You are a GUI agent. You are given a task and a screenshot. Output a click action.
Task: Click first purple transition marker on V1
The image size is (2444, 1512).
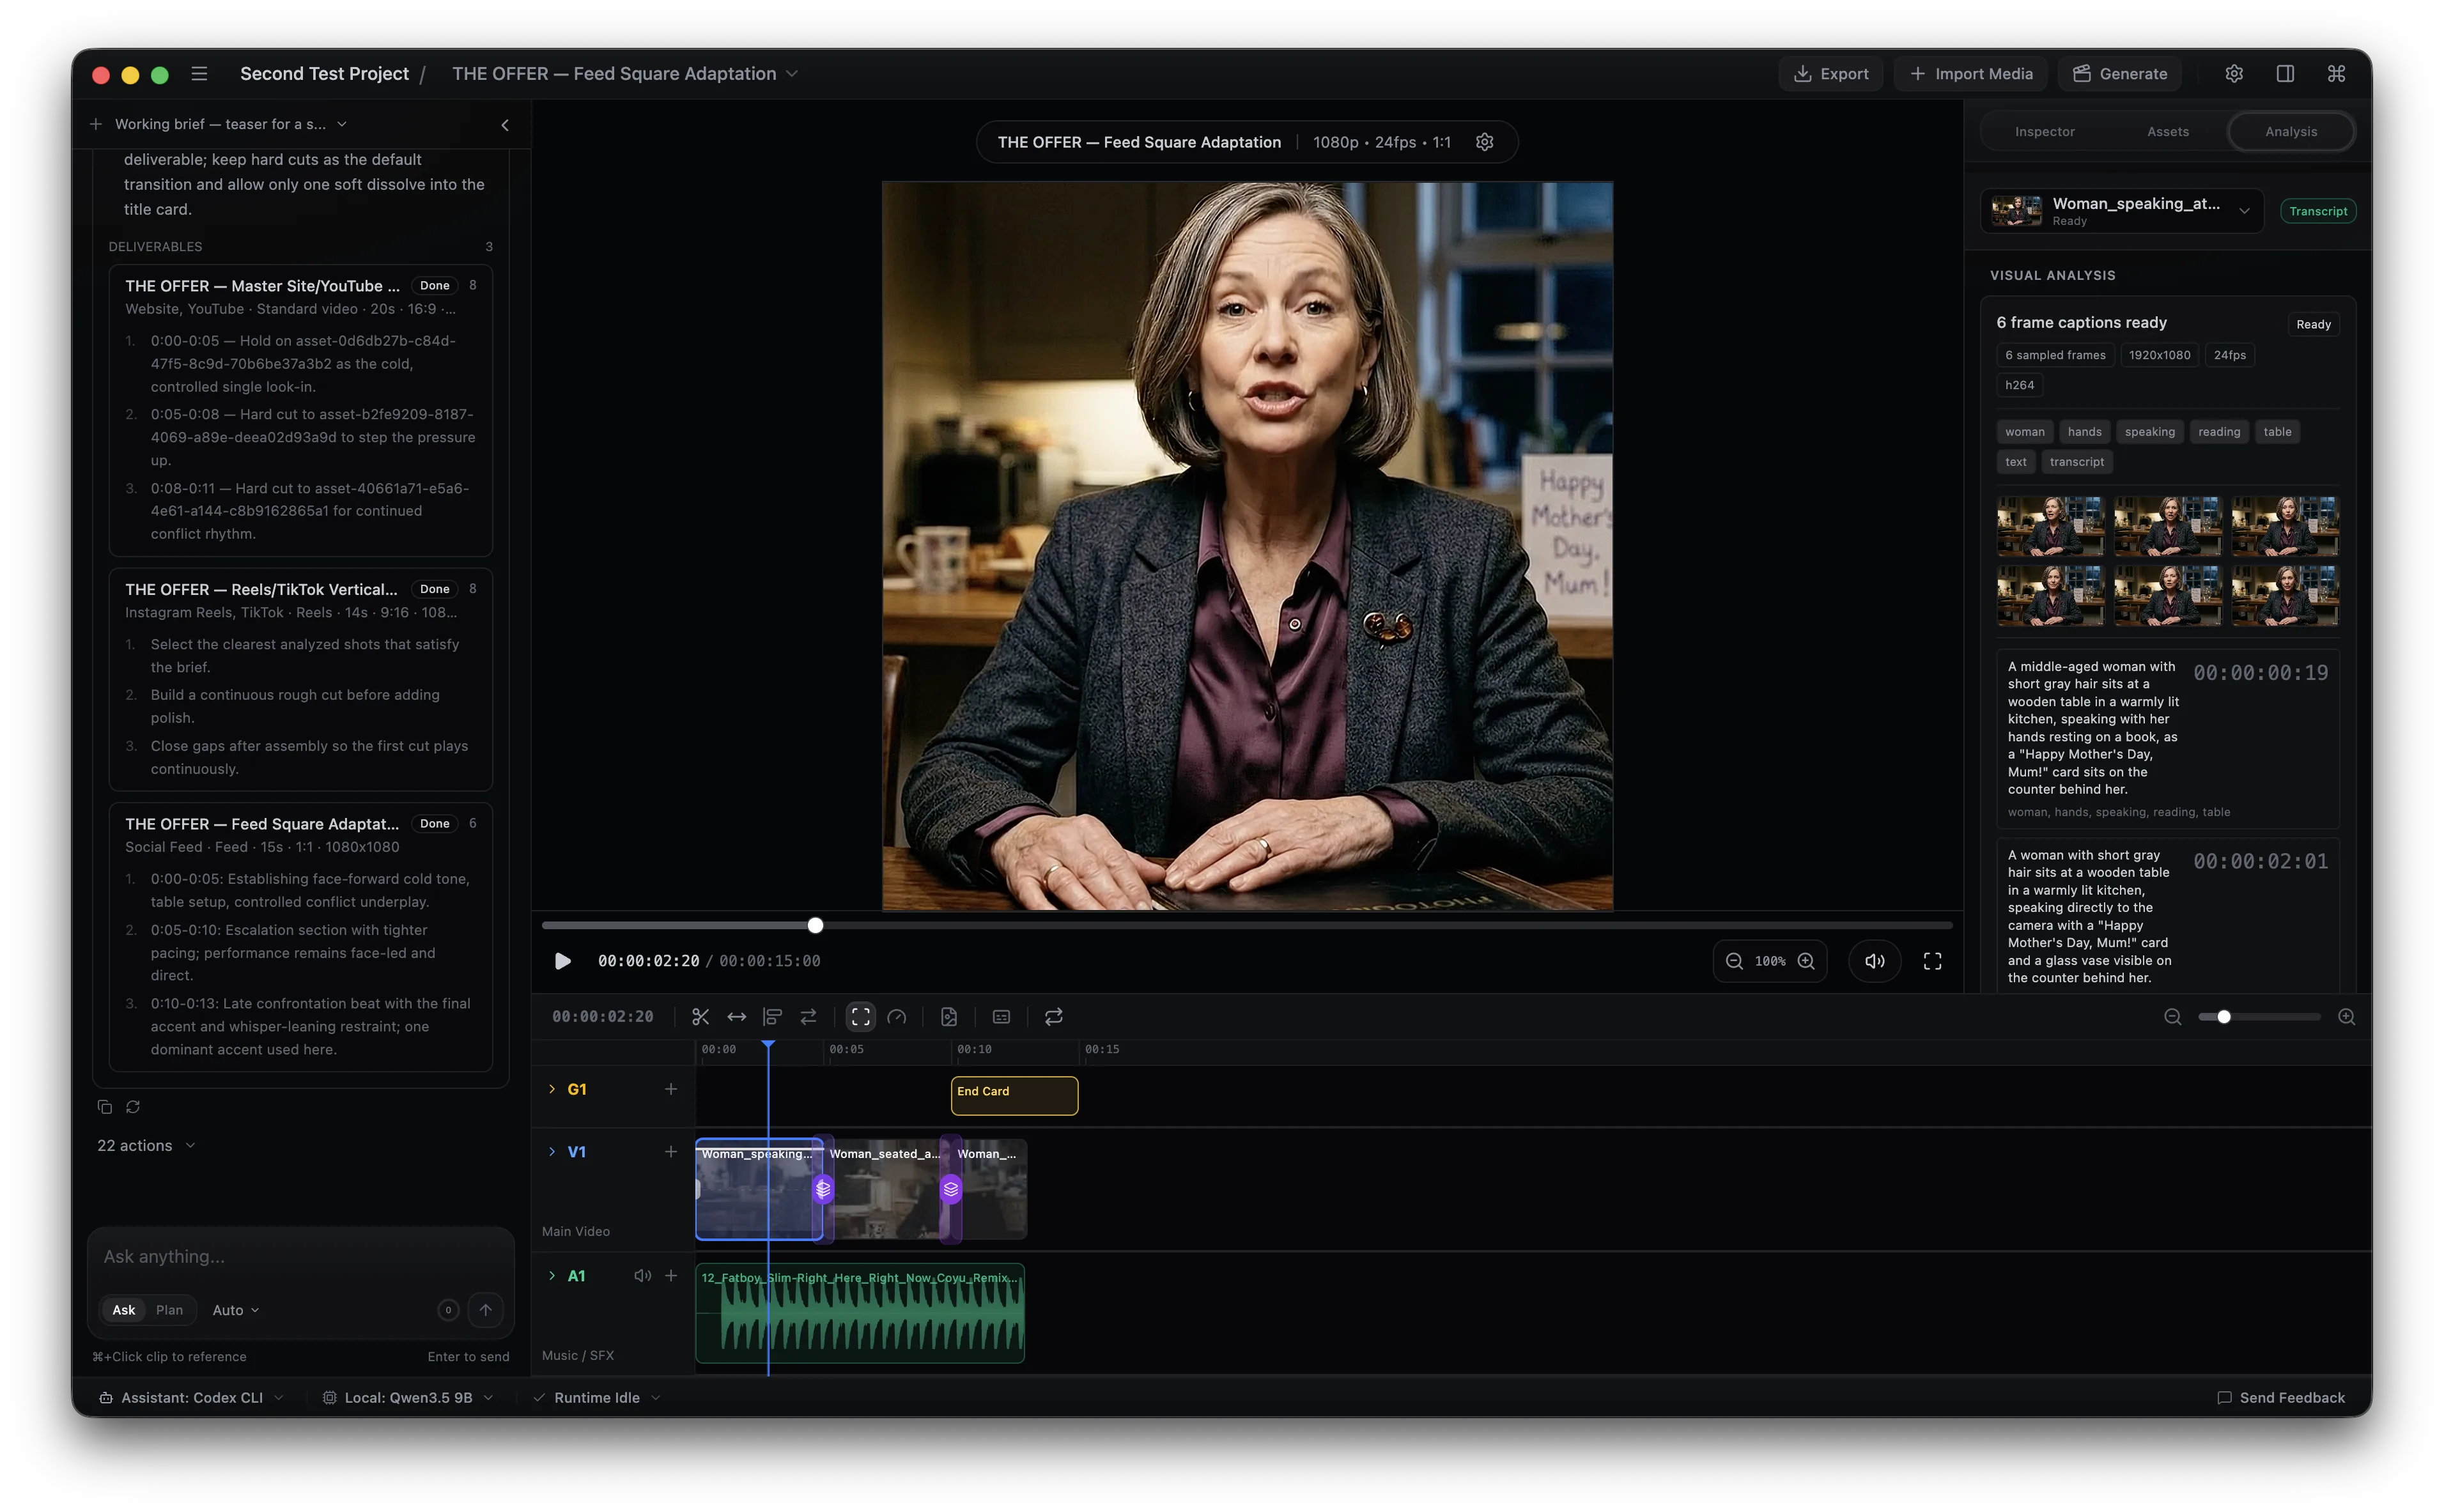point(823,1189)
